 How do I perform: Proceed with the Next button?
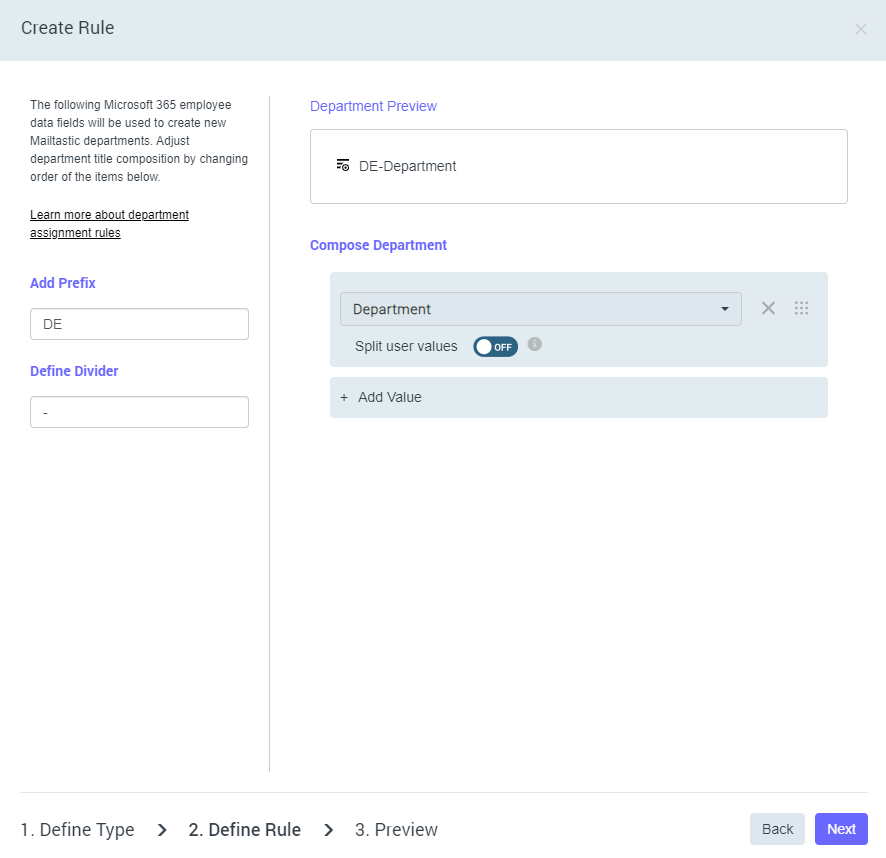[x=841, y=829]
